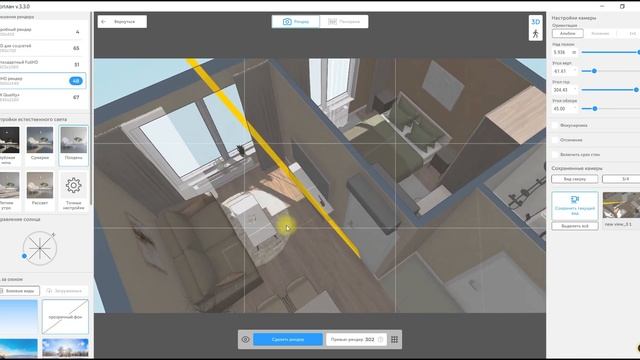Open the Внешние виды tab

[20, 291]
